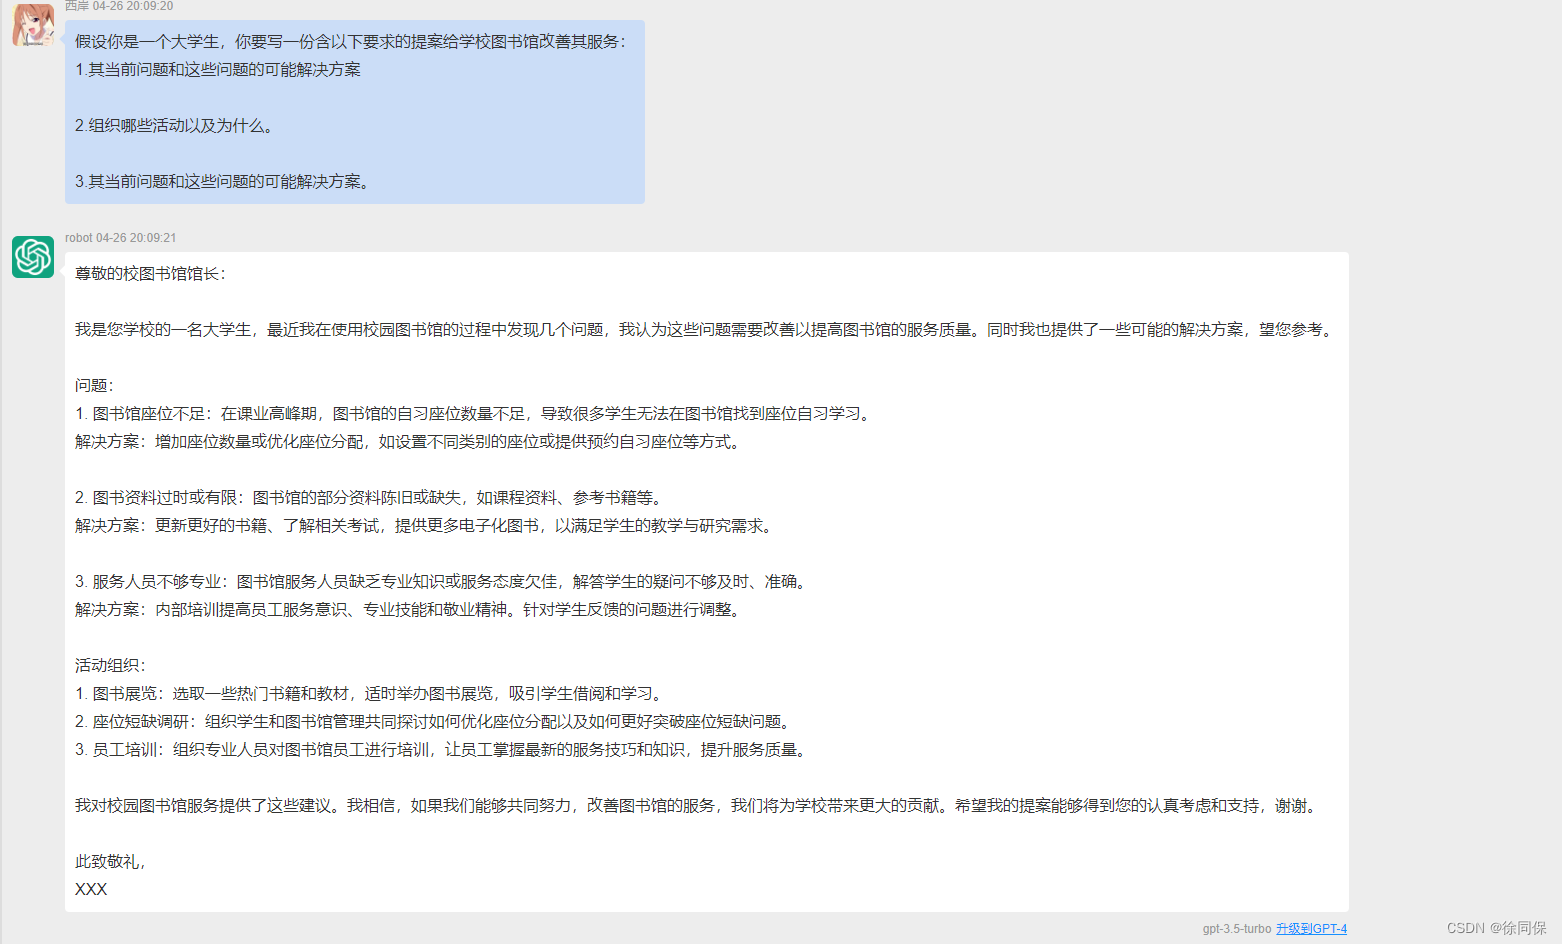
Task: Click the user's line 1.其当前问题和这些问题的可能解决方案
Action: pyautogui.click(x=218, y=70)
